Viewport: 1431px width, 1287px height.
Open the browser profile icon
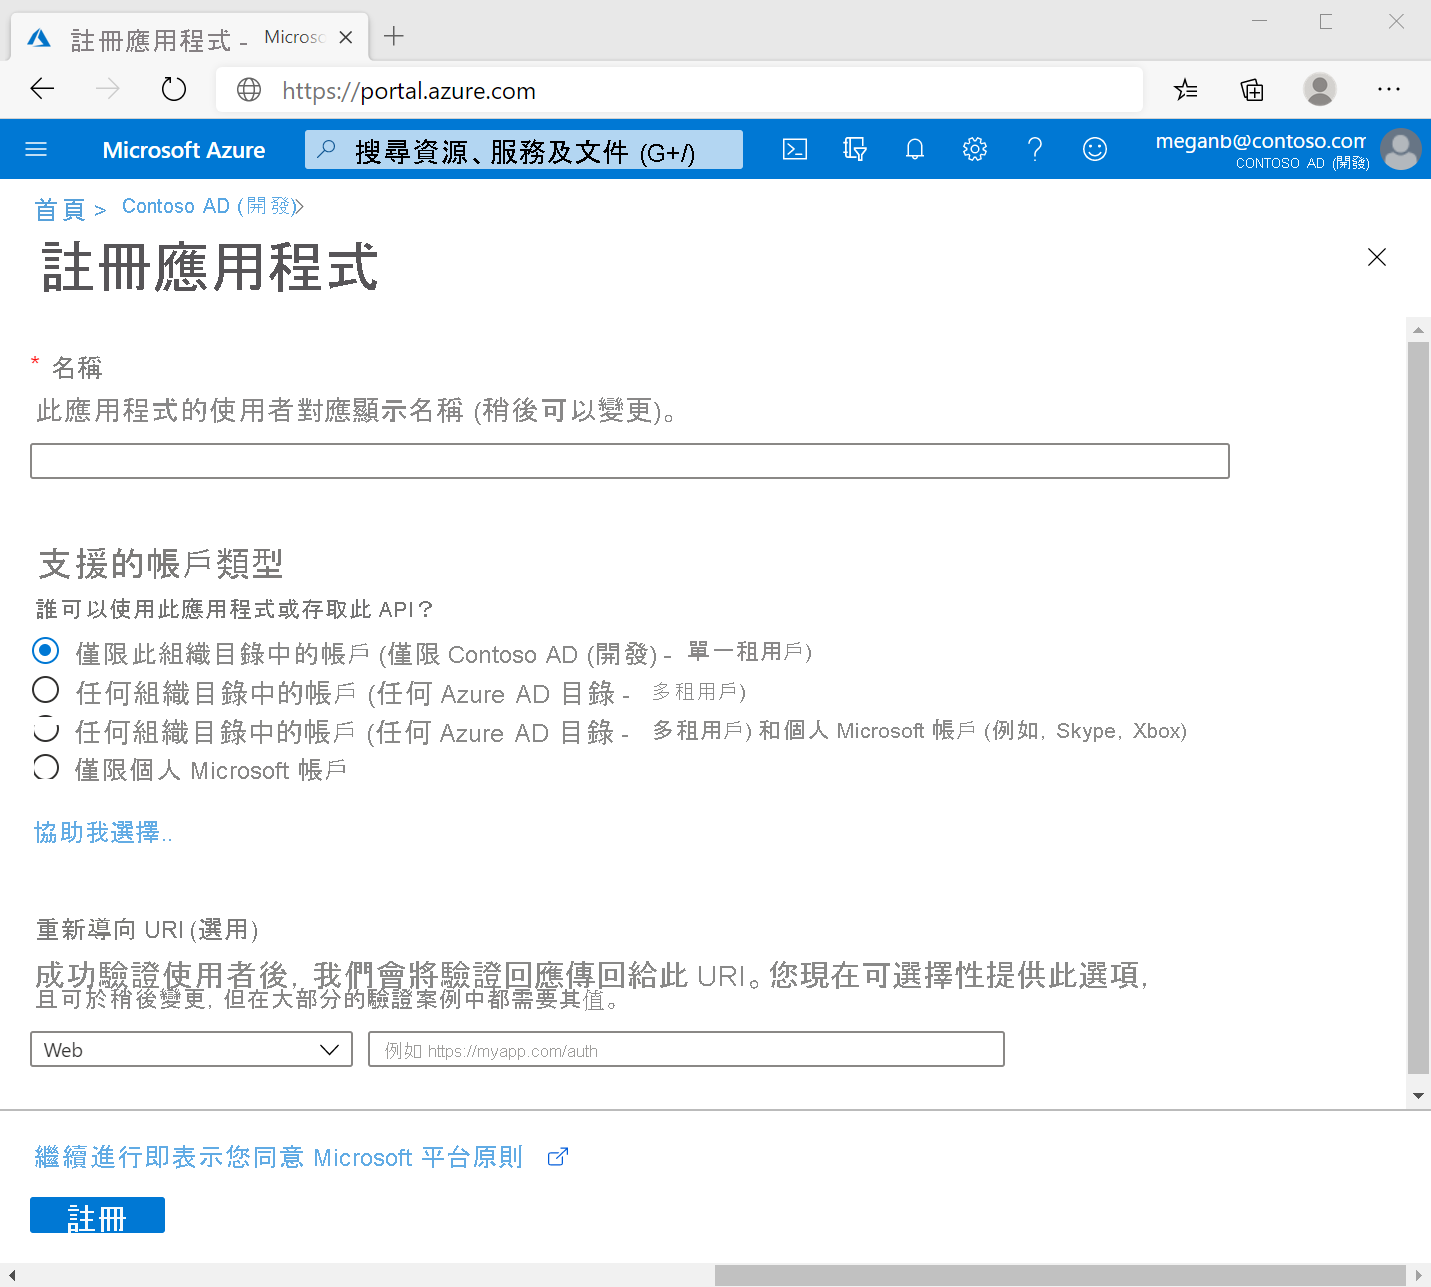click(1320, 89)
